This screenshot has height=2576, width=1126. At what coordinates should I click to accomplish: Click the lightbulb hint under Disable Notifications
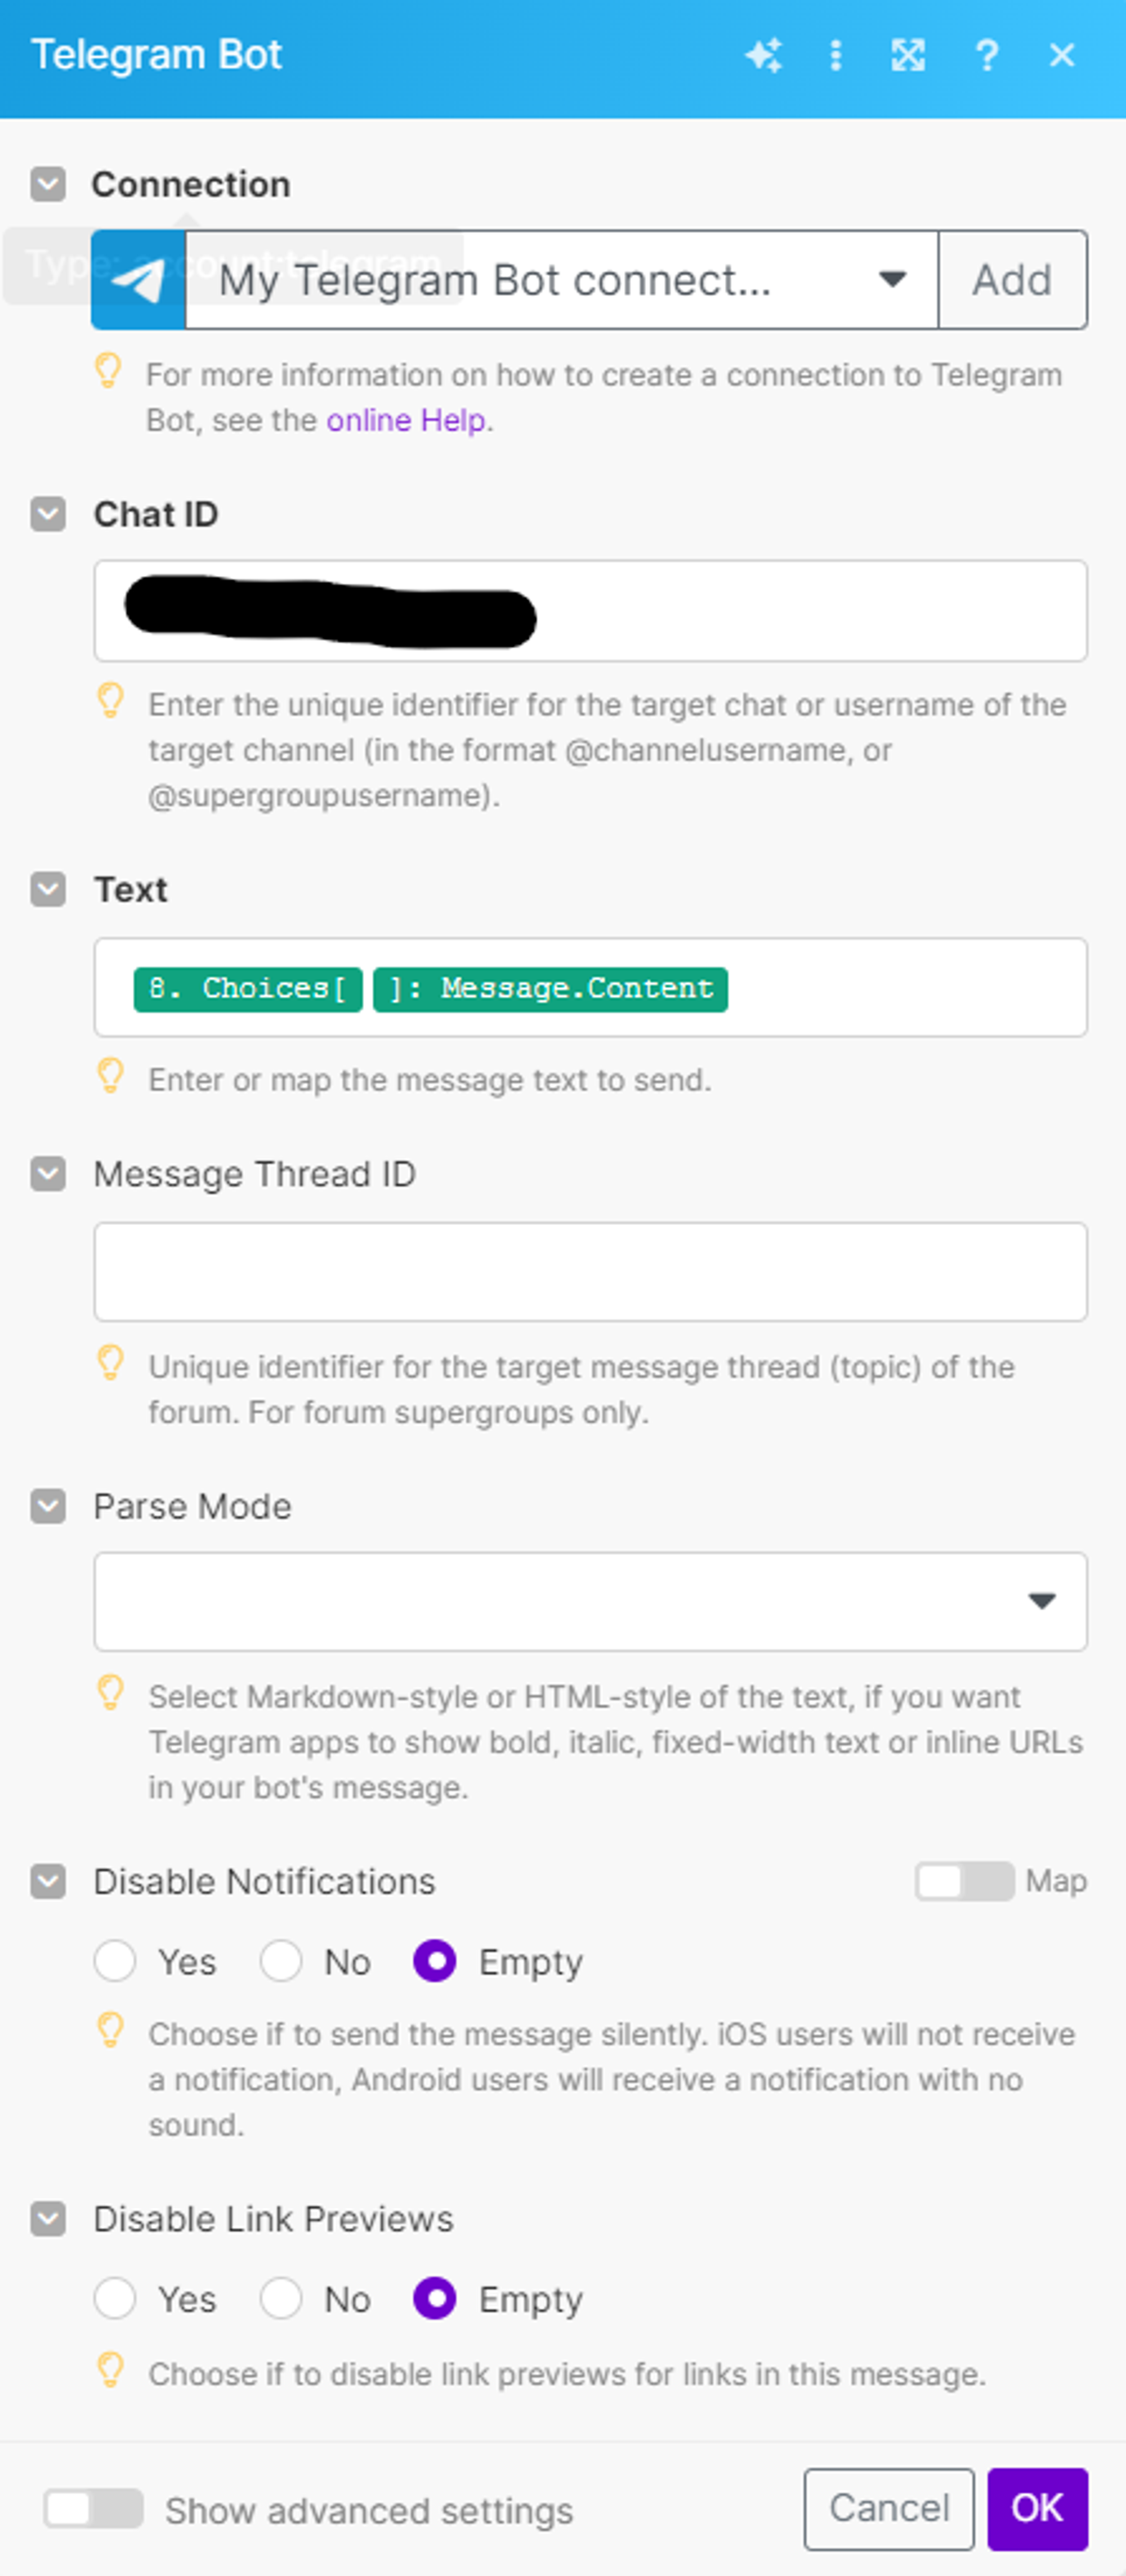tap(110, 2031)
